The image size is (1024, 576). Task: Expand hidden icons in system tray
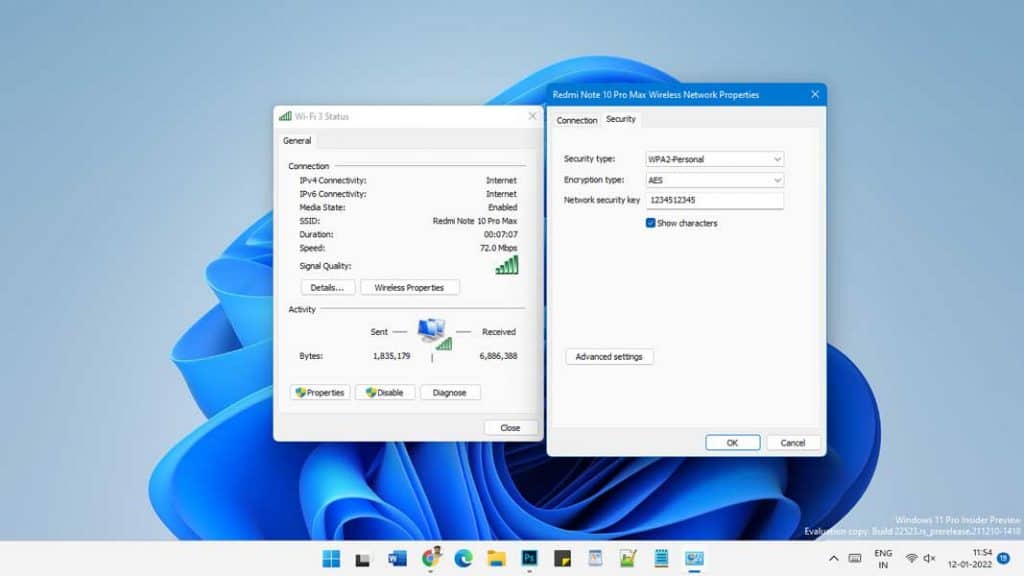[x=834, y=558]
